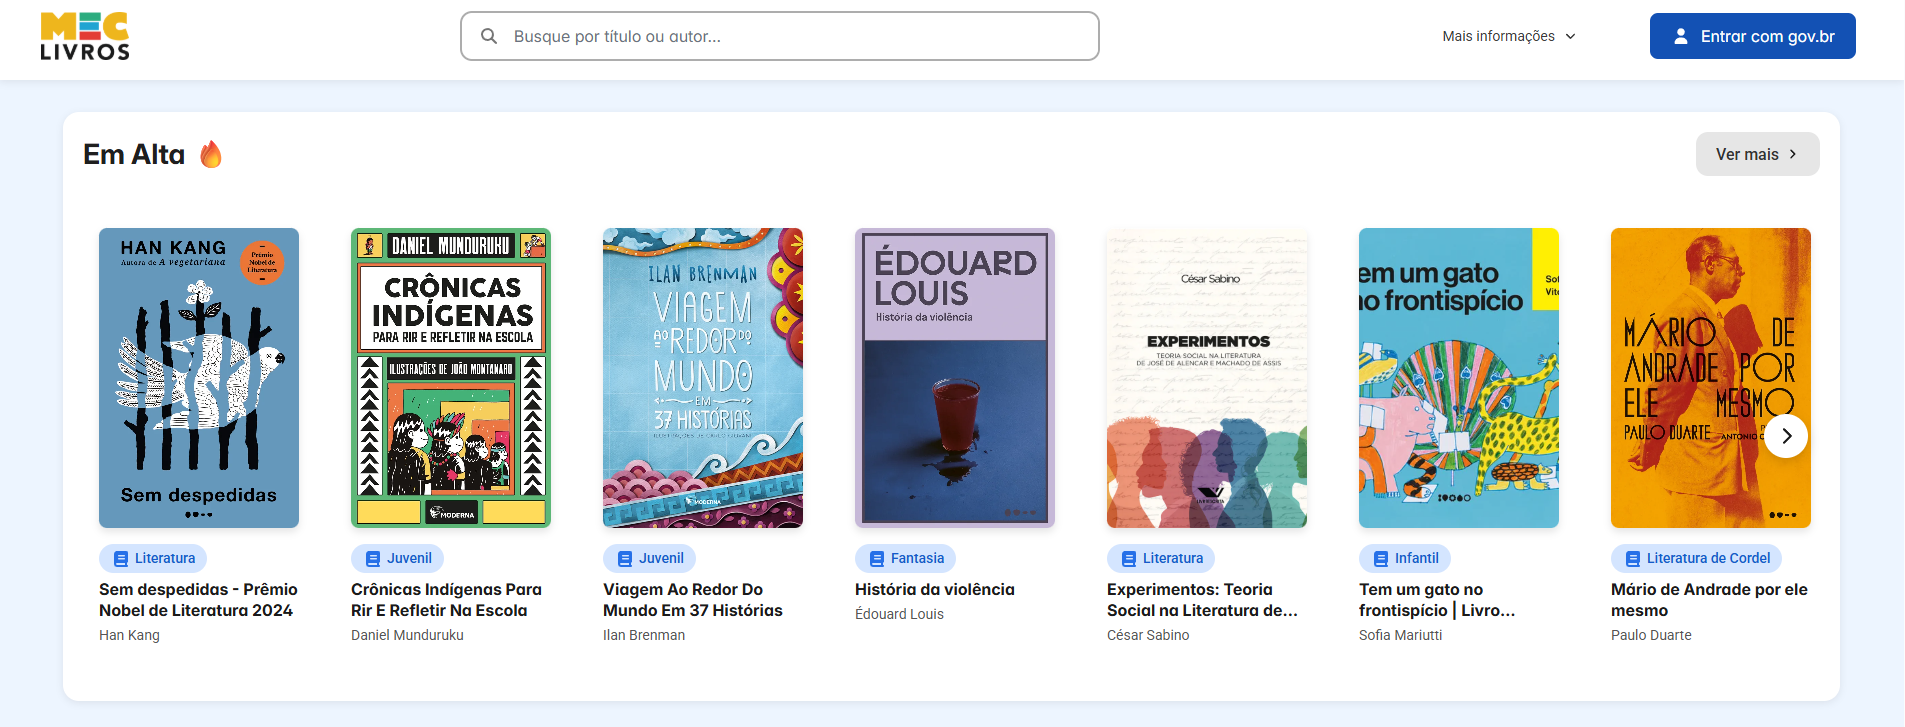Open Ver mais for trending books
This screenshot has width=1905, height=727.
[x=1757, y=154]
